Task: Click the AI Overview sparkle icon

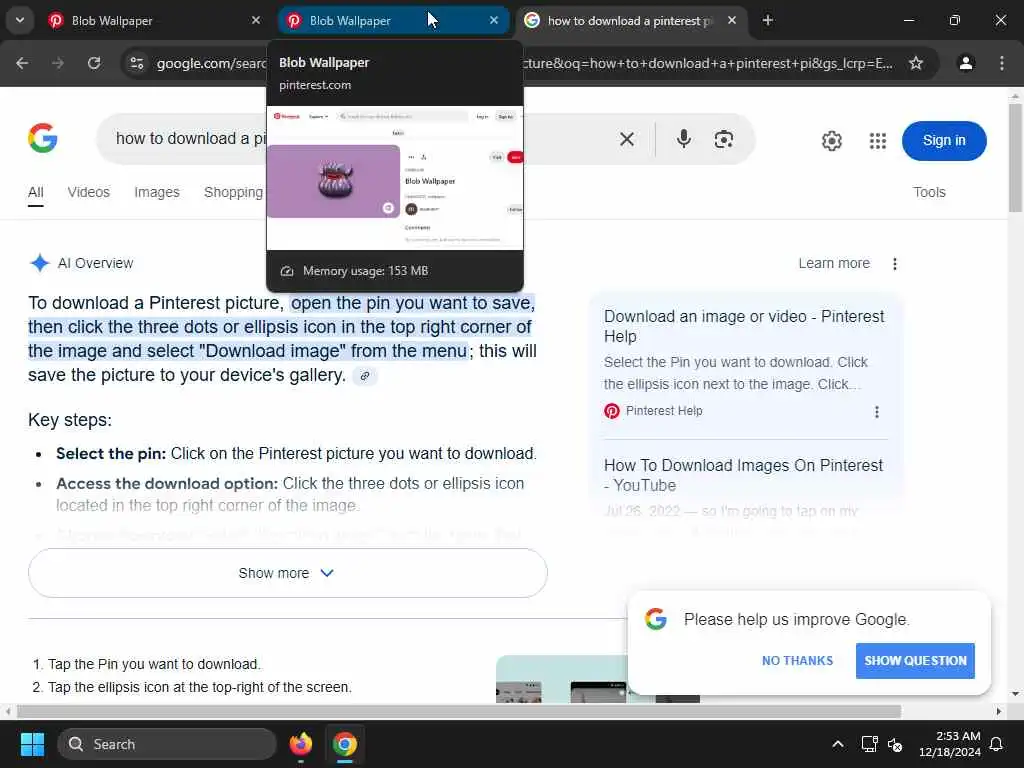Action: [x=40, y=263]
